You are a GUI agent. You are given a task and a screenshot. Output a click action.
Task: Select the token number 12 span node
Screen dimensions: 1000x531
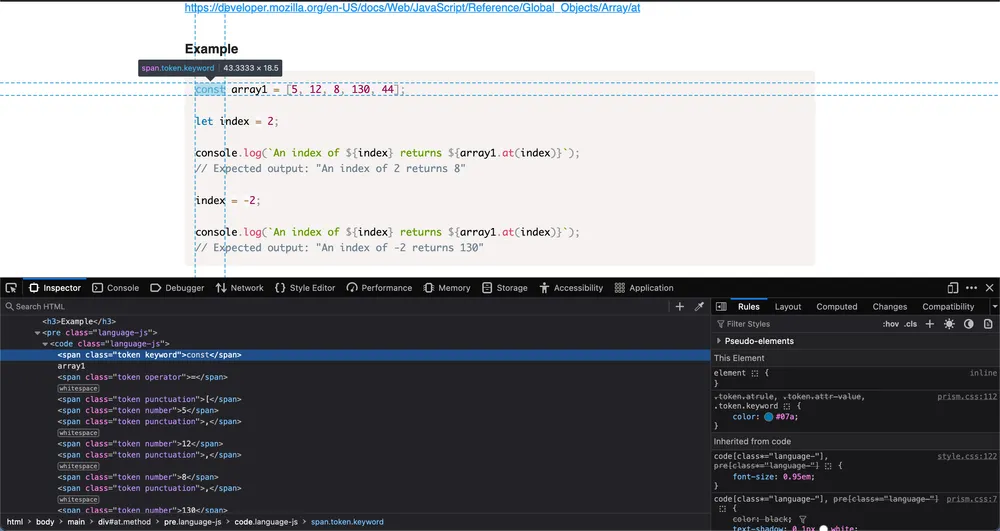pos(140,444)
